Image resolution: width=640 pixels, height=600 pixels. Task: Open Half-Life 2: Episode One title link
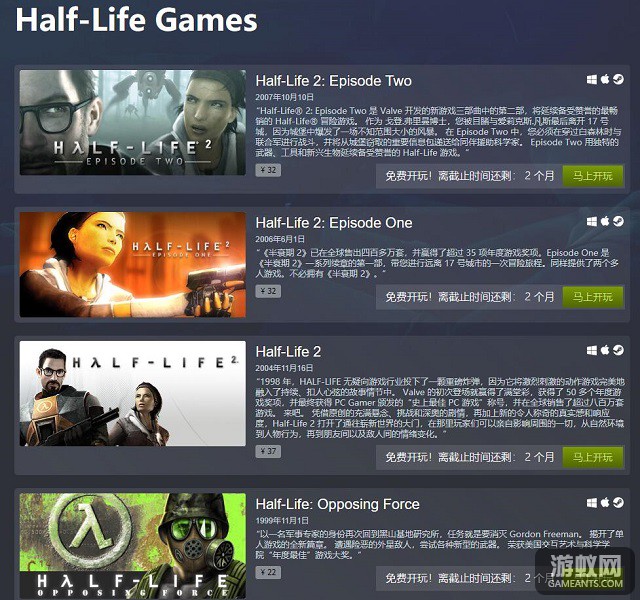[x=334, y=223]
